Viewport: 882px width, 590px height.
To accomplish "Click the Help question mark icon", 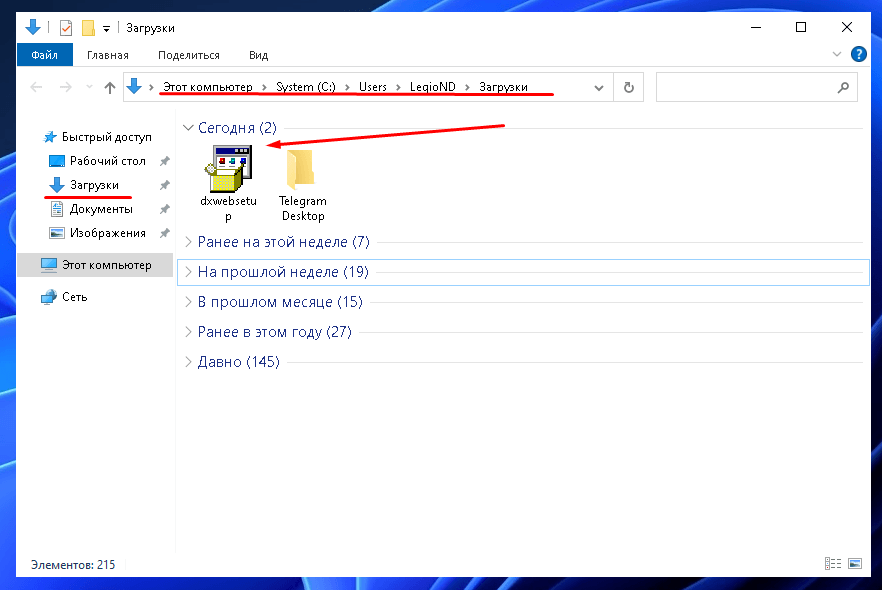I will click(858, 54).
